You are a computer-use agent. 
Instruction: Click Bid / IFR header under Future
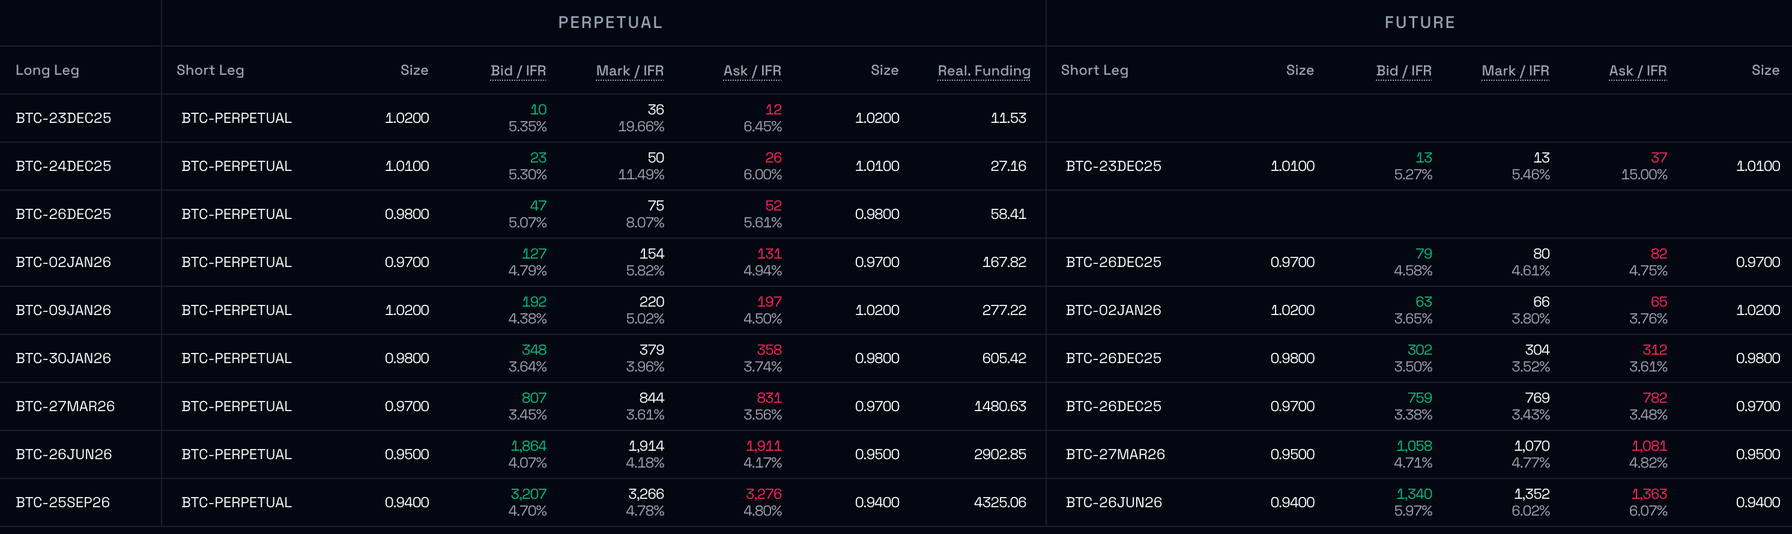coord(1403,70)
